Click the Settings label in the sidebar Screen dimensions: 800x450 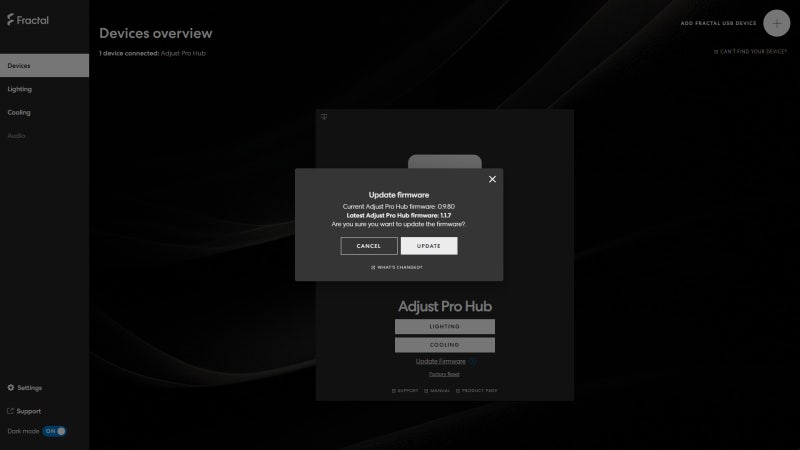point(30,388)
